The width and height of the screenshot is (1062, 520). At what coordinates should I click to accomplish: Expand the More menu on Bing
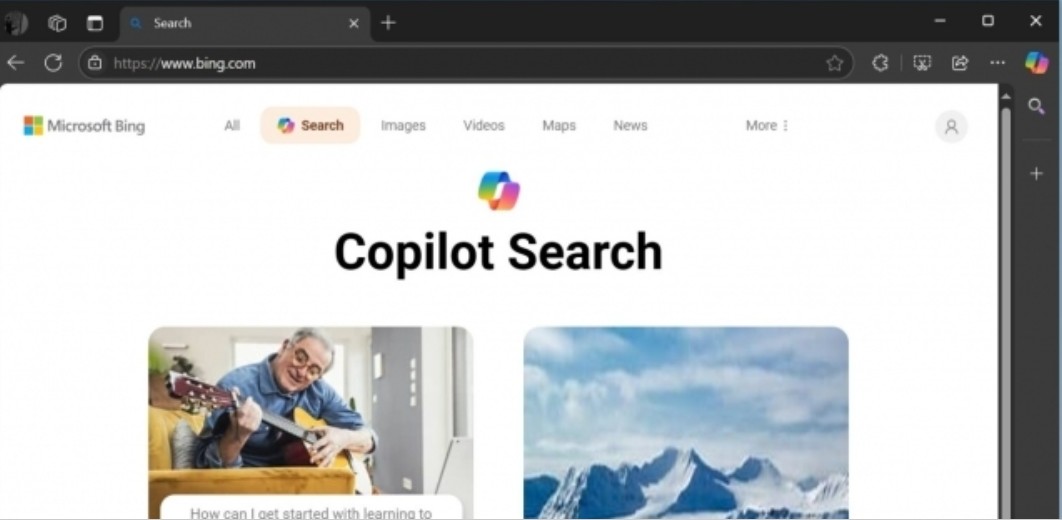[767, 125]
